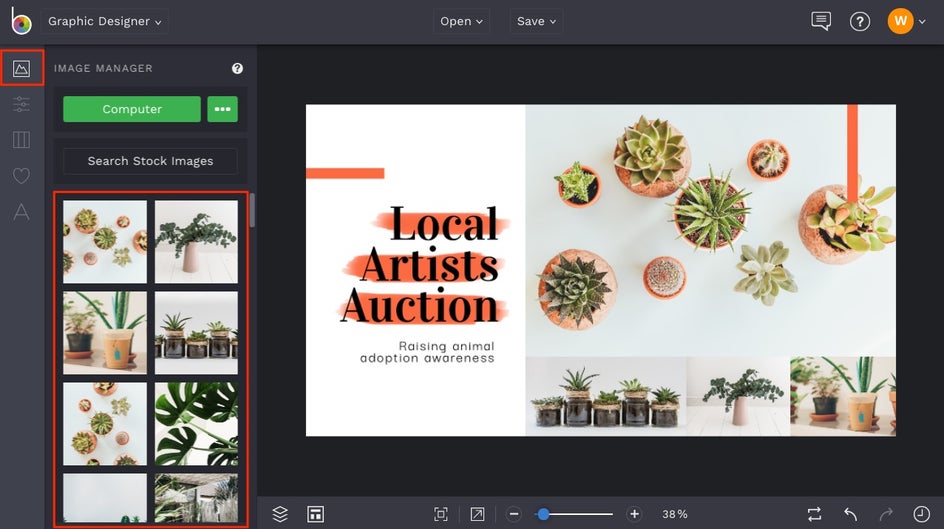Click the zoom out minus button
The image size is (944, 529).
(x=514, y=514)
